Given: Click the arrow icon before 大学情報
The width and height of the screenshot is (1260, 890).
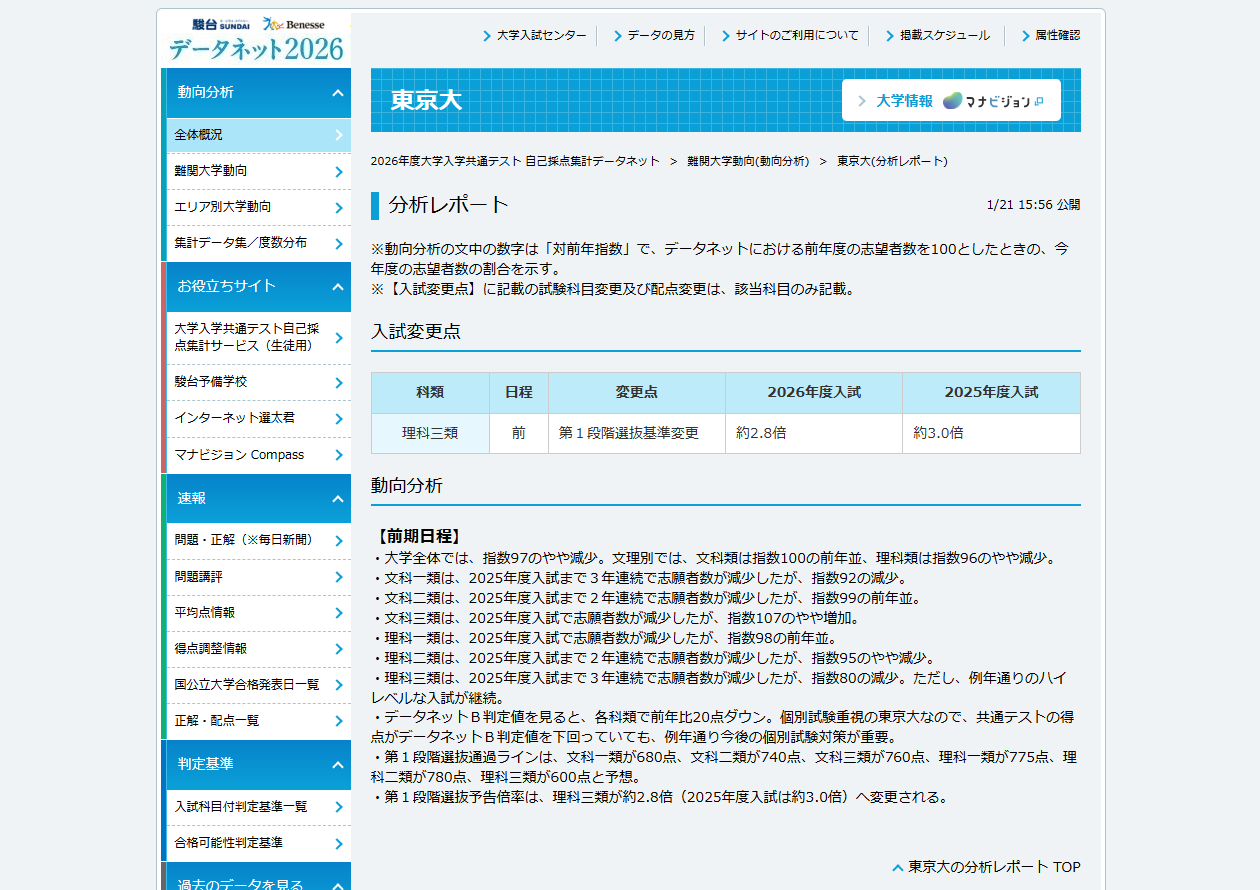Looking at the screenshot, I should (x=862, y=100).
